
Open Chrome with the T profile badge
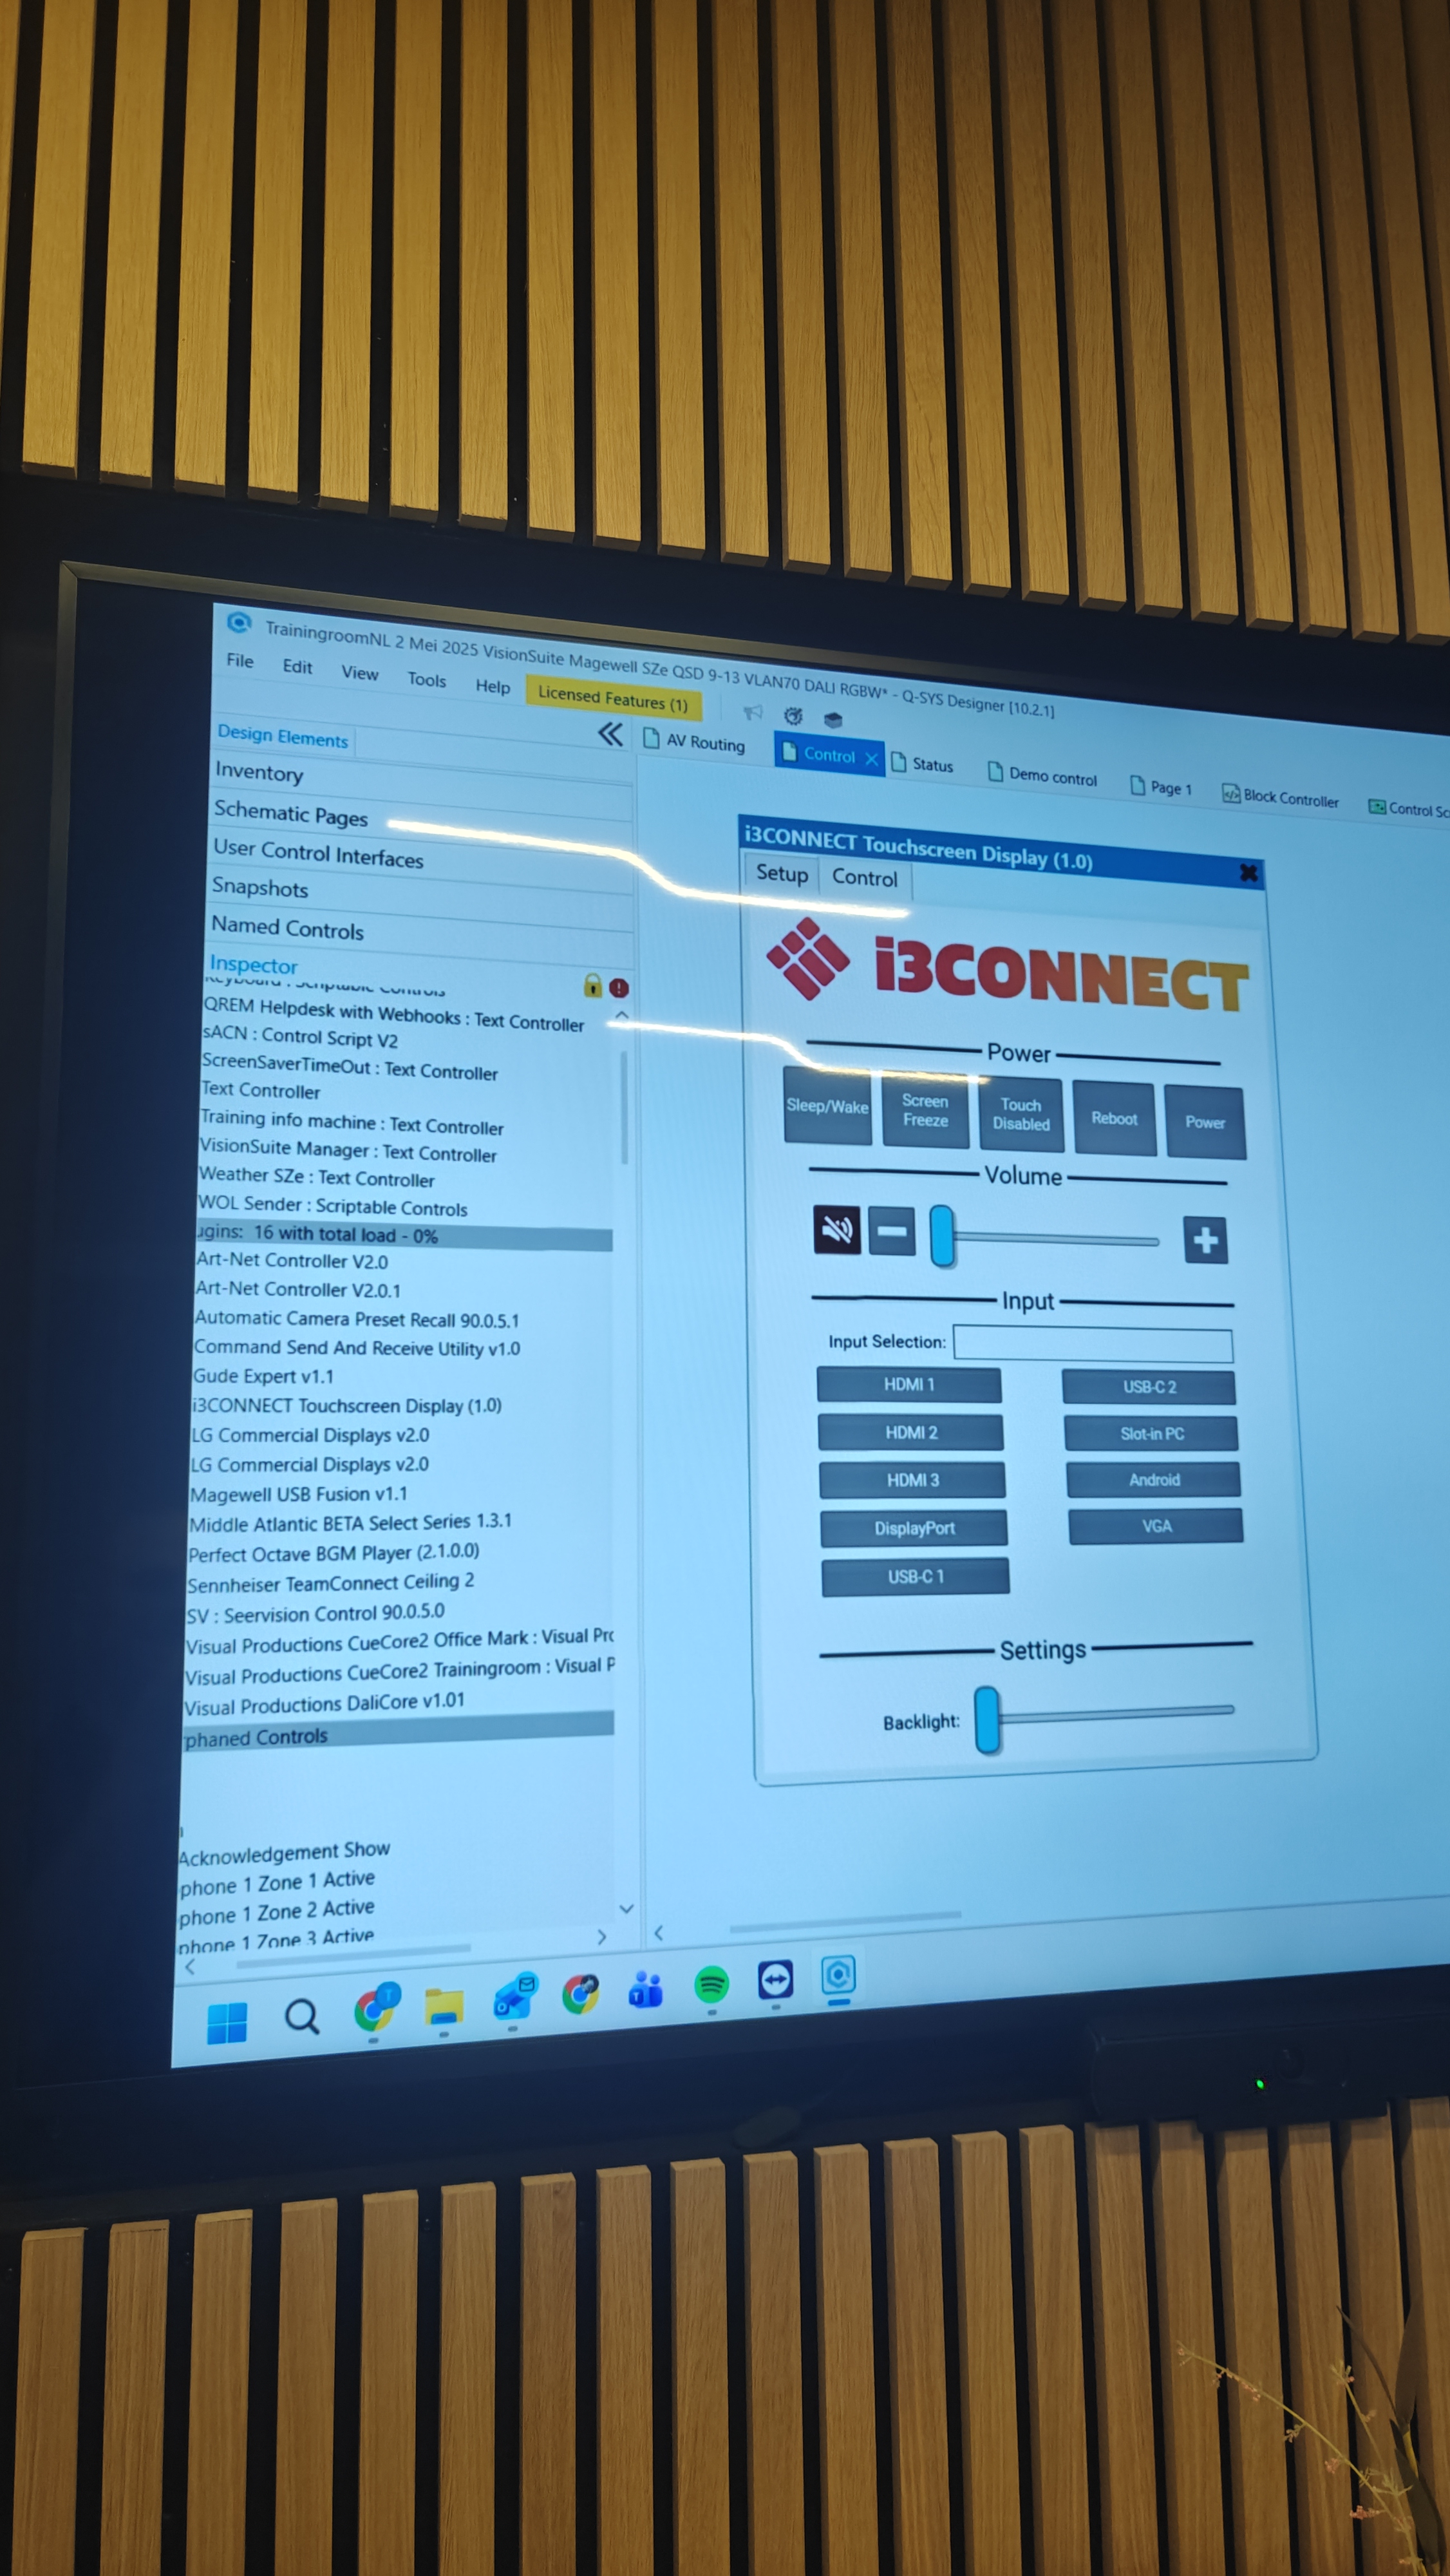(x=376, y=2008)
